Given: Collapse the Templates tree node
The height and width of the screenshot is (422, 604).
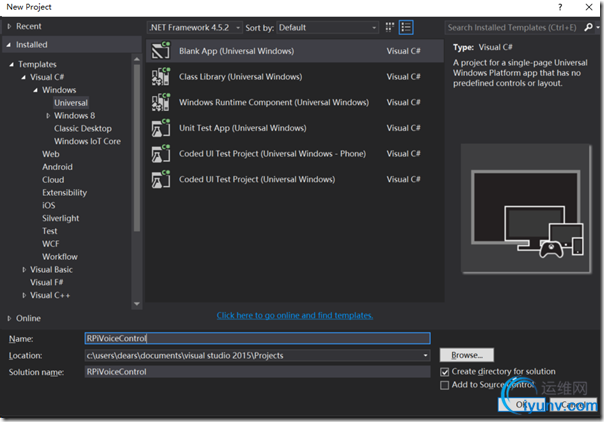Looking at the screenshot, I should 11,64.
